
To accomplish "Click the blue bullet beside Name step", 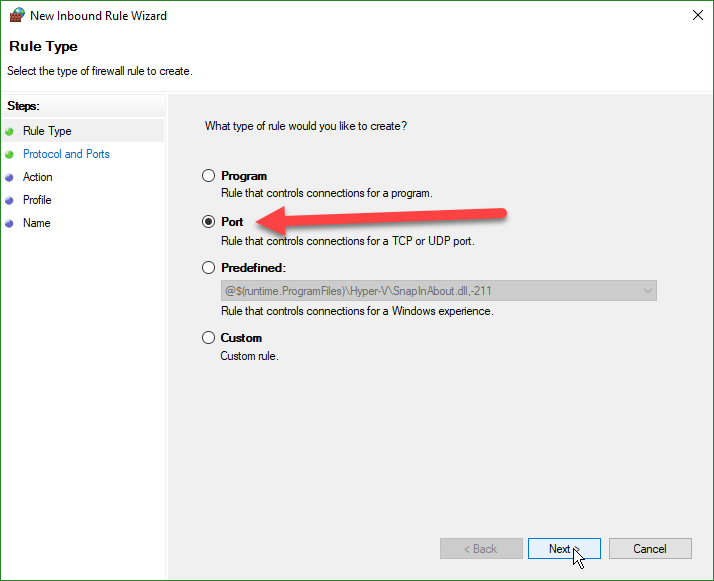I will 10,223.
